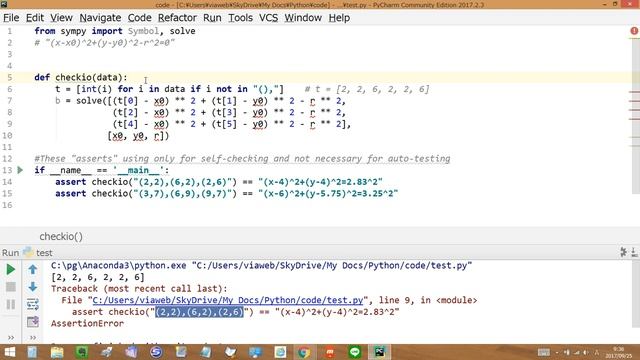Open the red-orange taskbar app icon
Screen dimensions: 640x360
pos(330,352)
